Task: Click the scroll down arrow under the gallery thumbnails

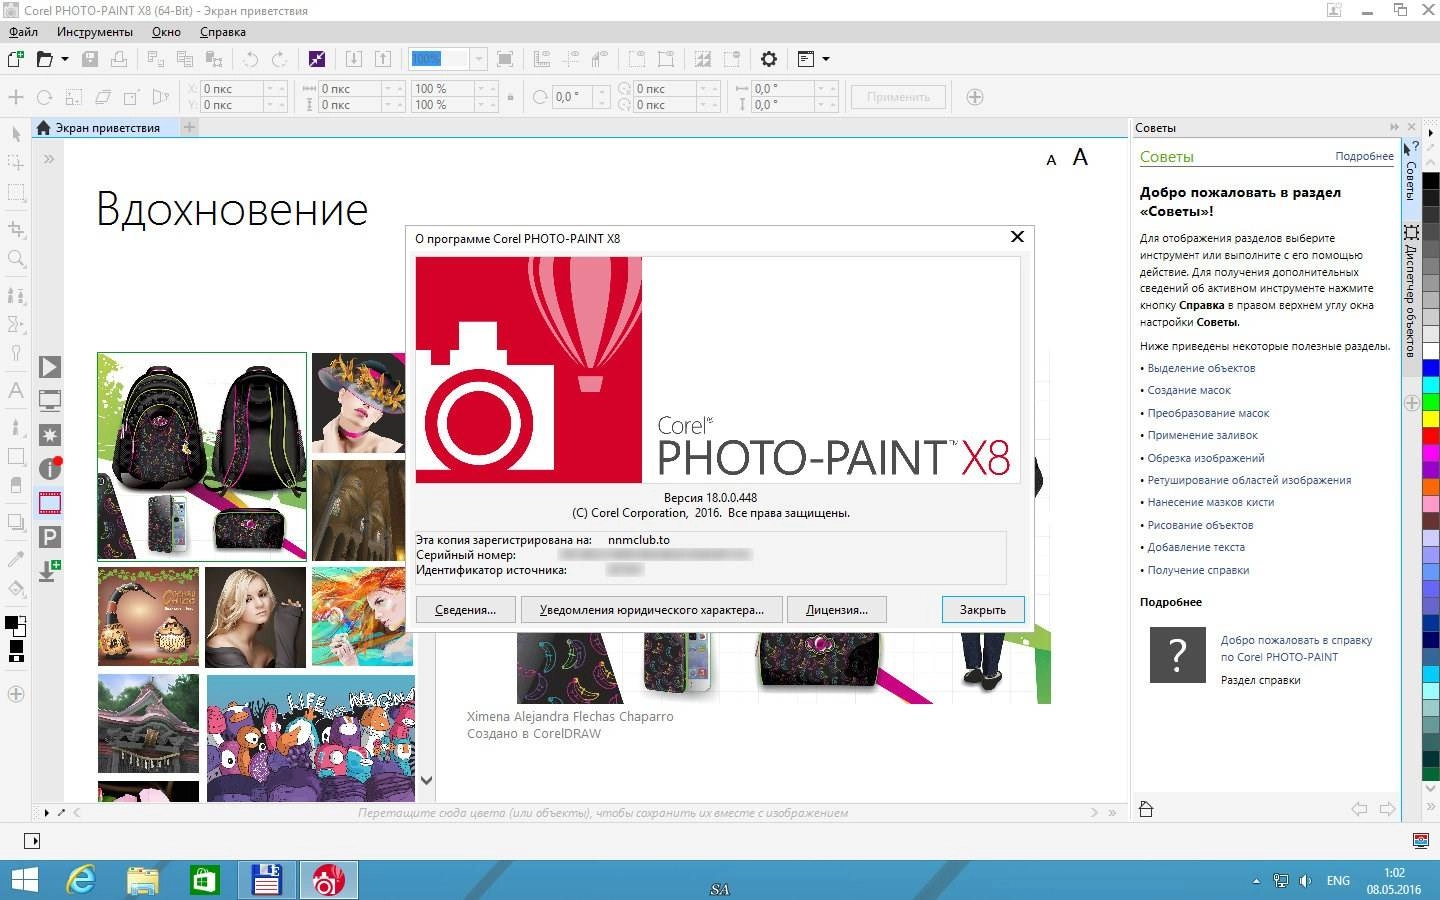Action: point(426,780)
